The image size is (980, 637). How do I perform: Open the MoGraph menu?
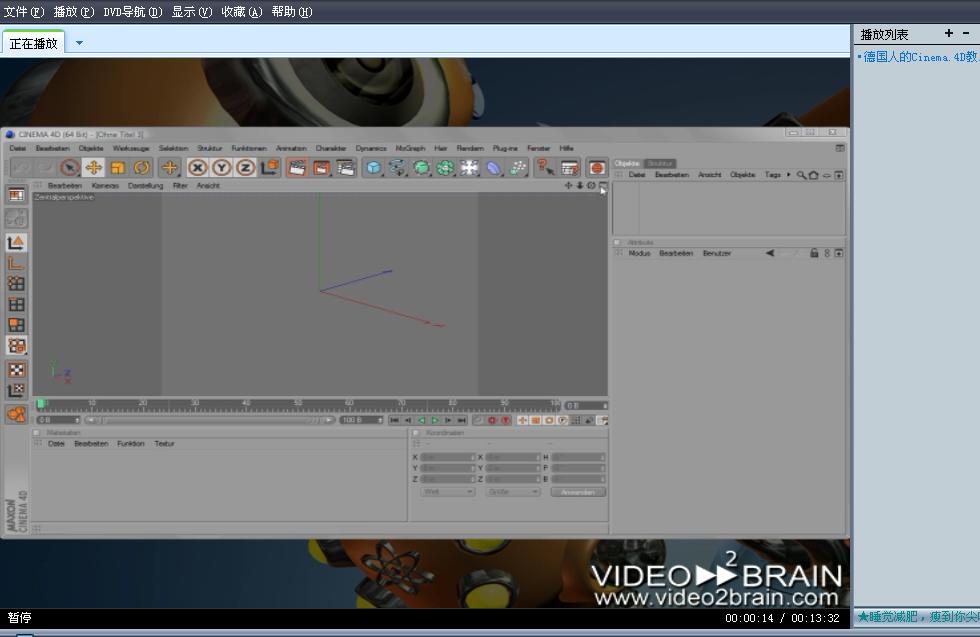(x=410, y=148)
